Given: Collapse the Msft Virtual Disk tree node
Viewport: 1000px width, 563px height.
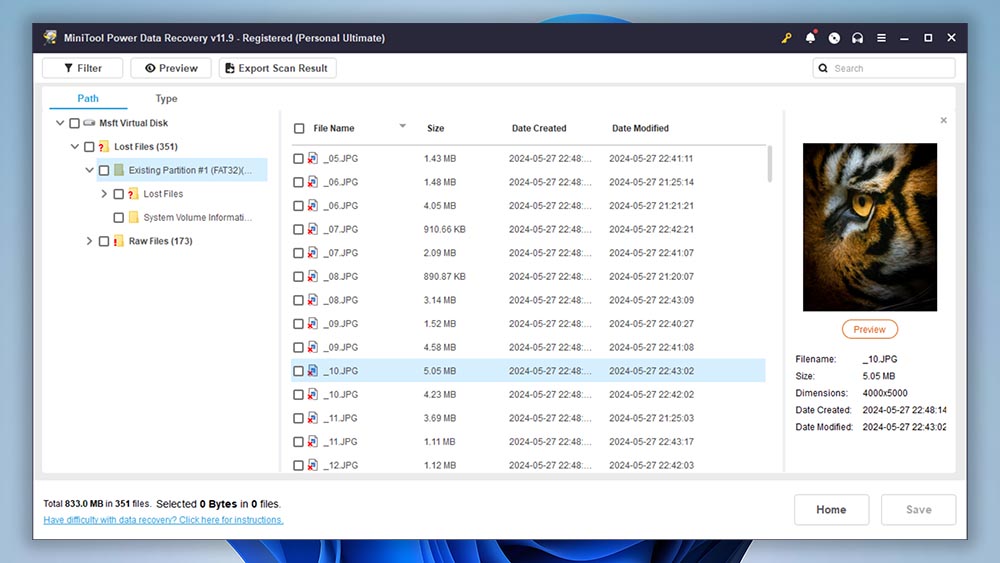Looking at the screenshot, I should coord(60,122).
